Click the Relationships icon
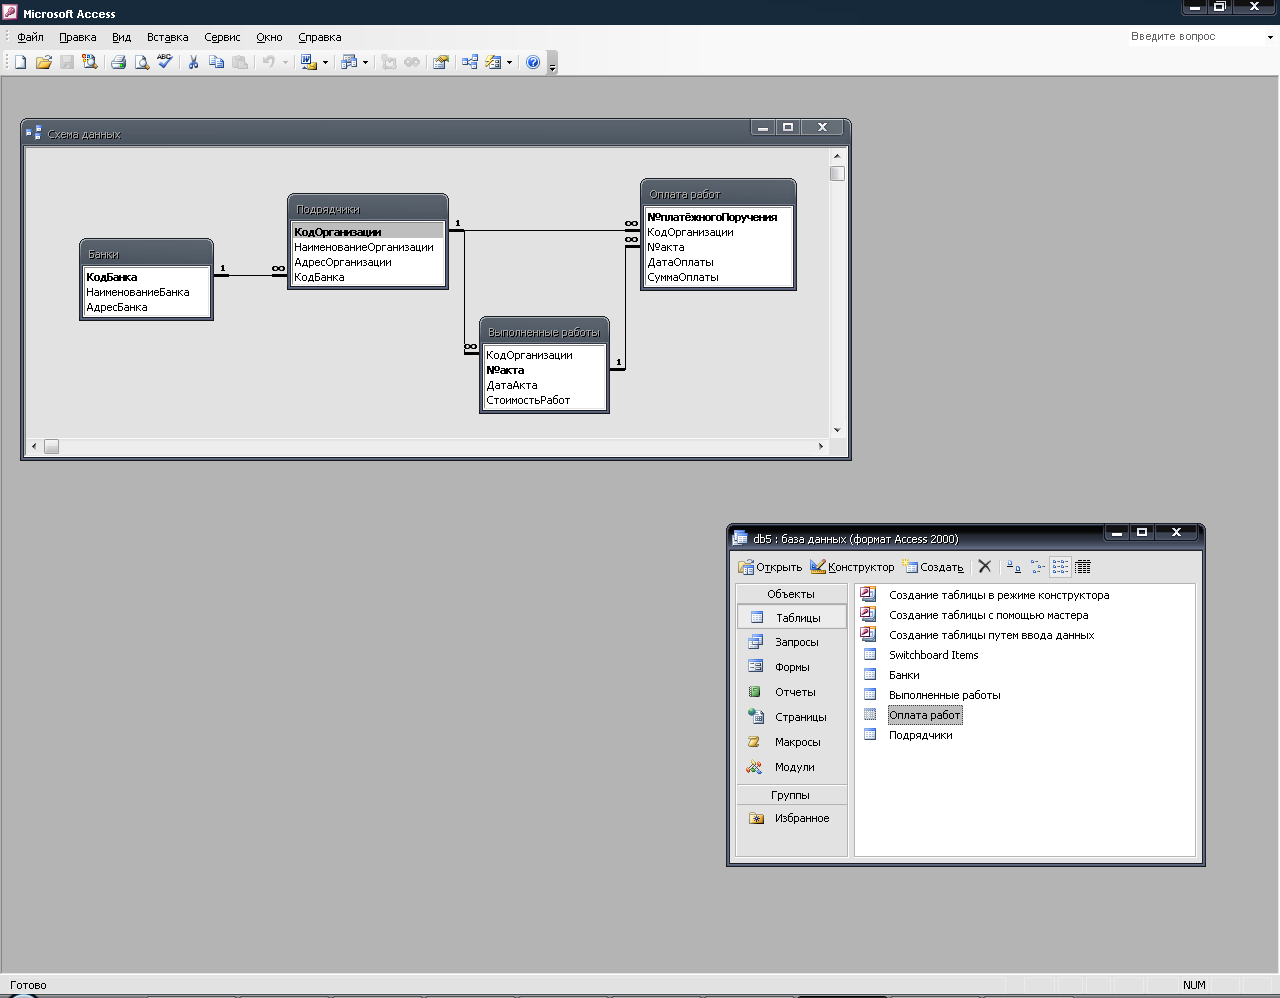This screenshot has height=998, width=1280. tap(469, 62)
